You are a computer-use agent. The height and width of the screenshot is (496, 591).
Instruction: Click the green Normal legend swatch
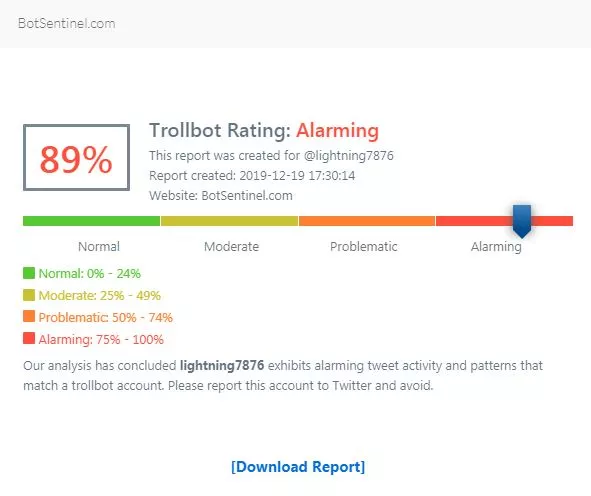click(x=29, y=273)
